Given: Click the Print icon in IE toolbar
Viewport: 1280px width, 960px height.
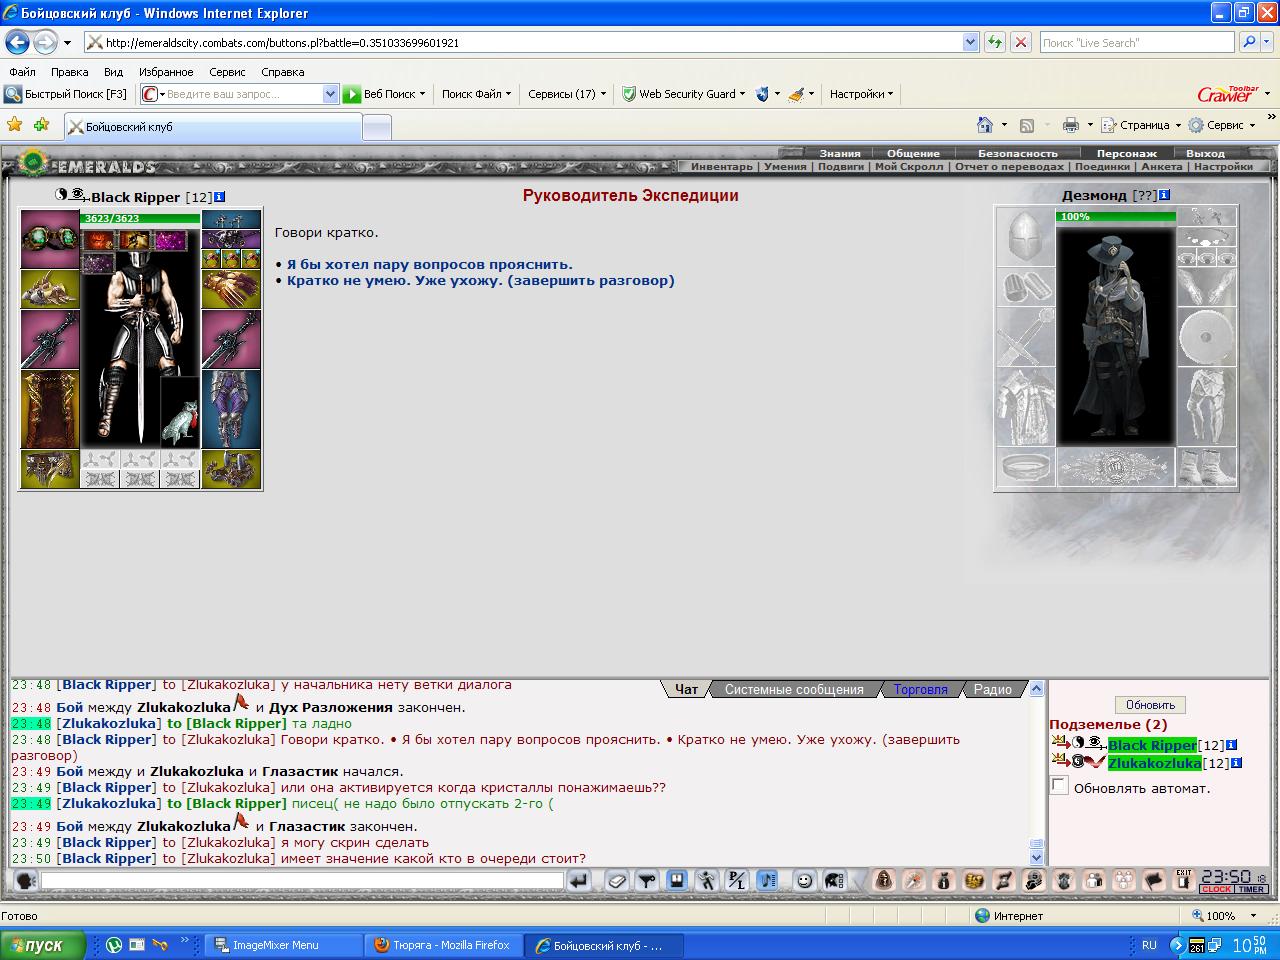Looking at the screenshot, I should click(1071, 125).
